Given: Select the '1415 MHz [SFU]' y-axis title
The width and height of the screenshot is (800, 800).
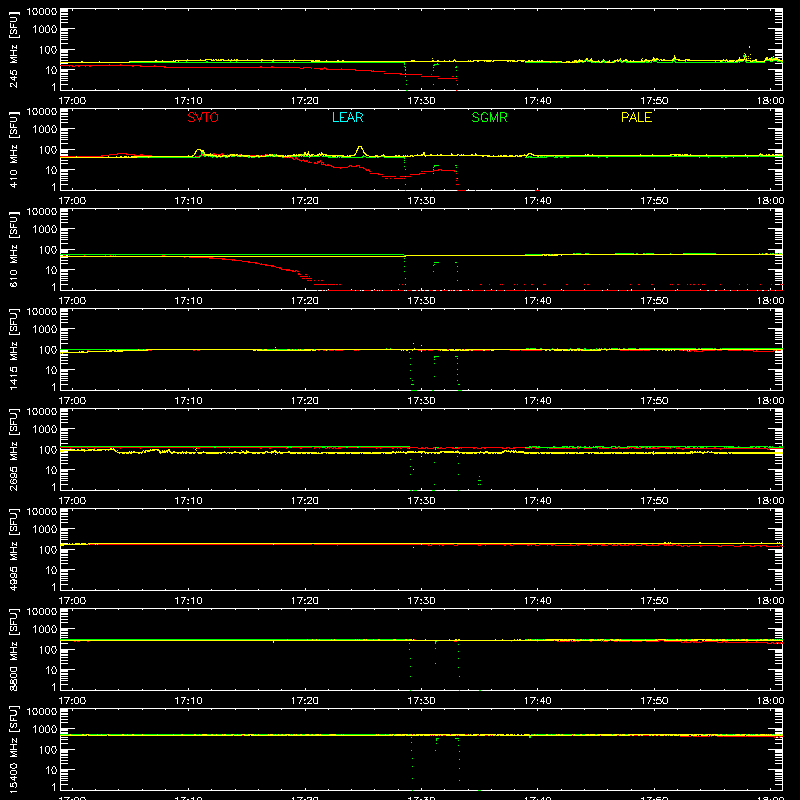Looking at the screenshot, I should (13, 349).
